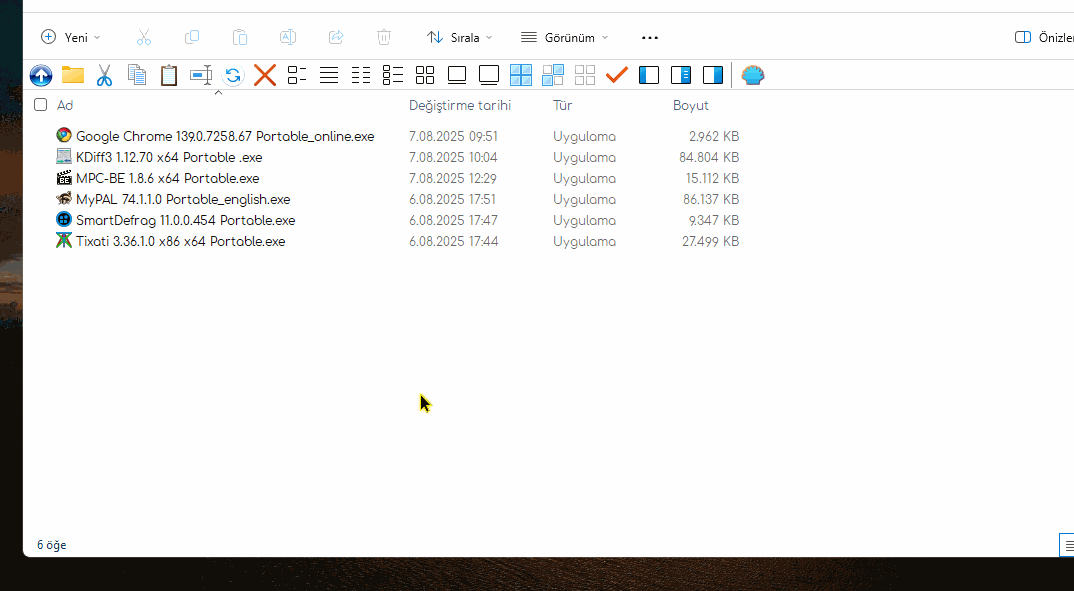Sort by Tür column header
Image resolution: width=1074 pixels, height=591 pixels.
click(x=562, y=105)
